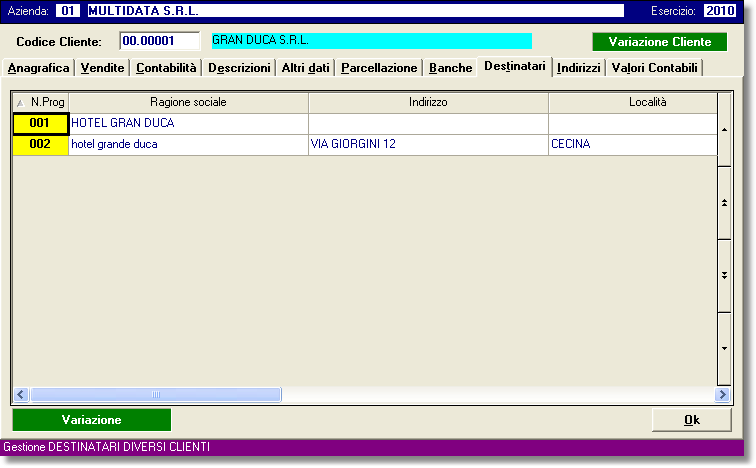Click the Variazione Cliente button
This screenshot has width=756, height=468.
point(660,42)
